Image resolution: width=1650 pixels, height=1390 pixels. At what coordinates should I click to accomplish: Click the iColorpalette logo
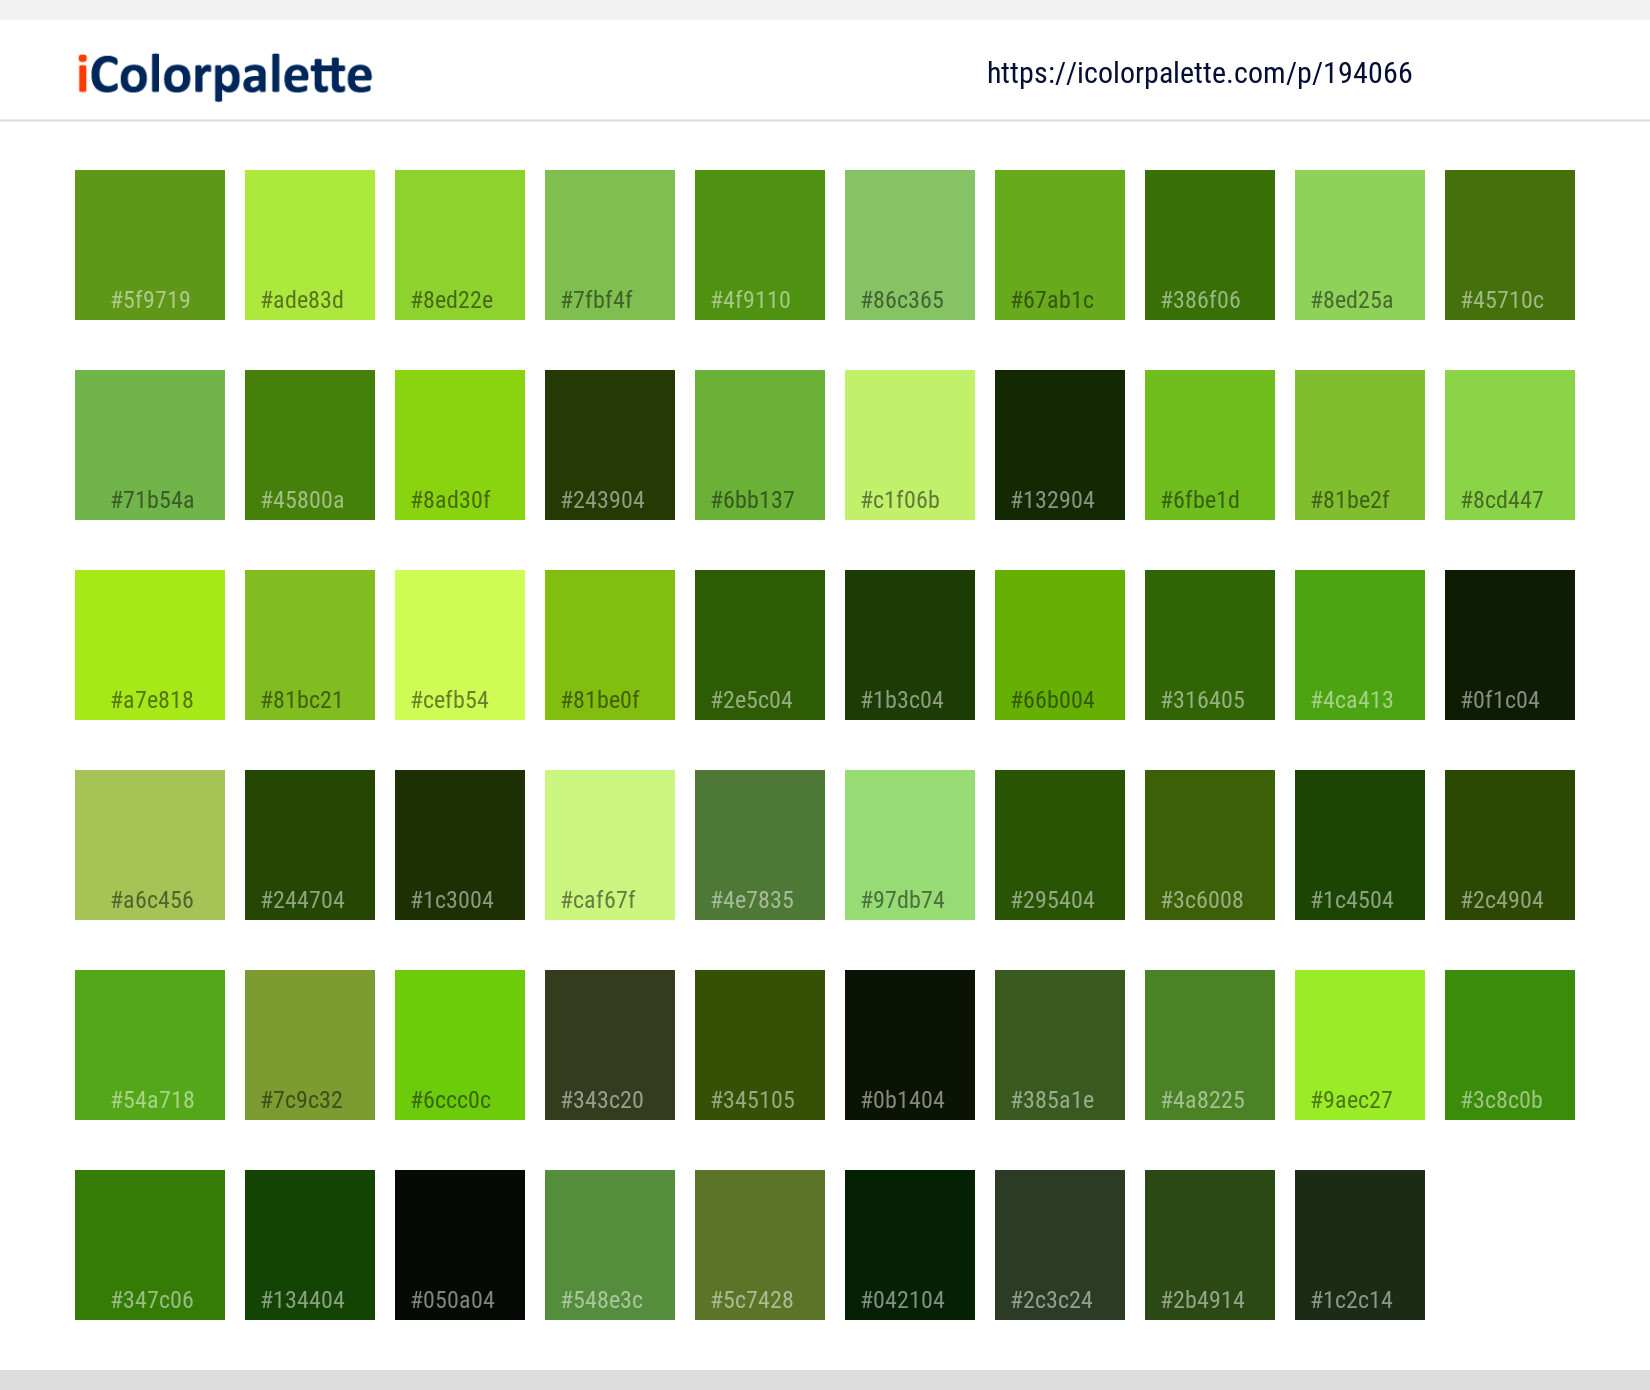(225, 75)
